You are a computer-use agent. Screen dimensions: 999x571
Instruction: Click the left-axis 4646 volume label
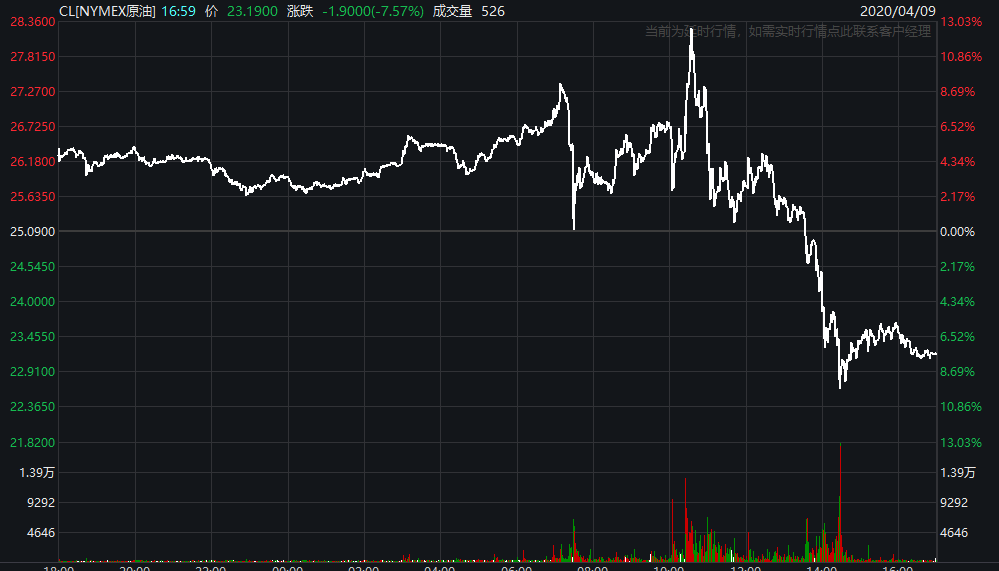coord(41,533)
